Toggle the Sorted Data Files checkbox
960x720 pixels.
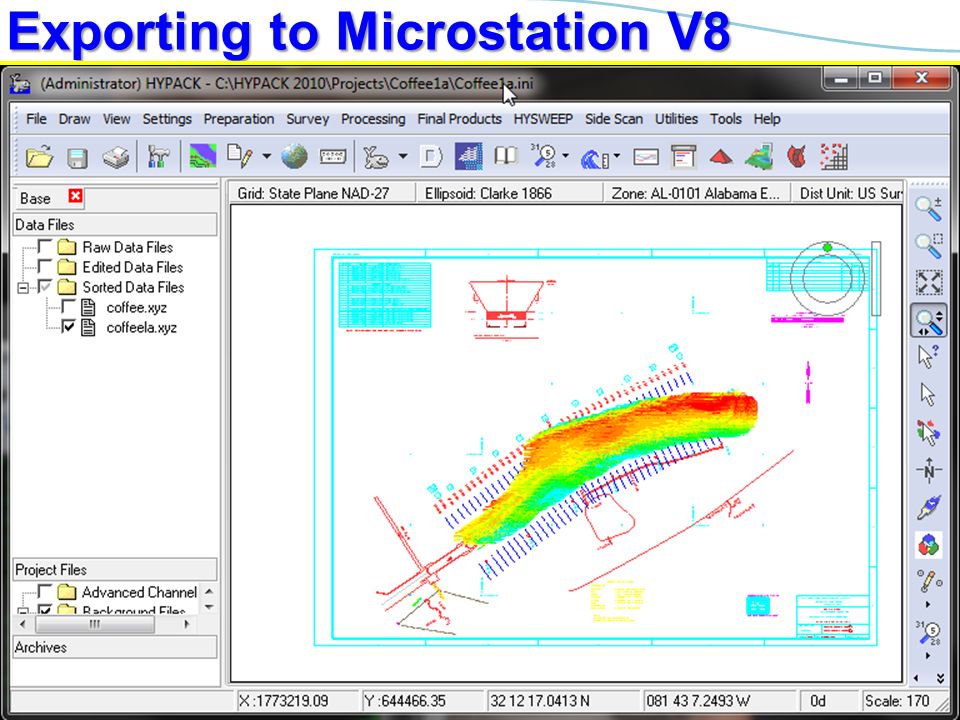coord(44,287)
